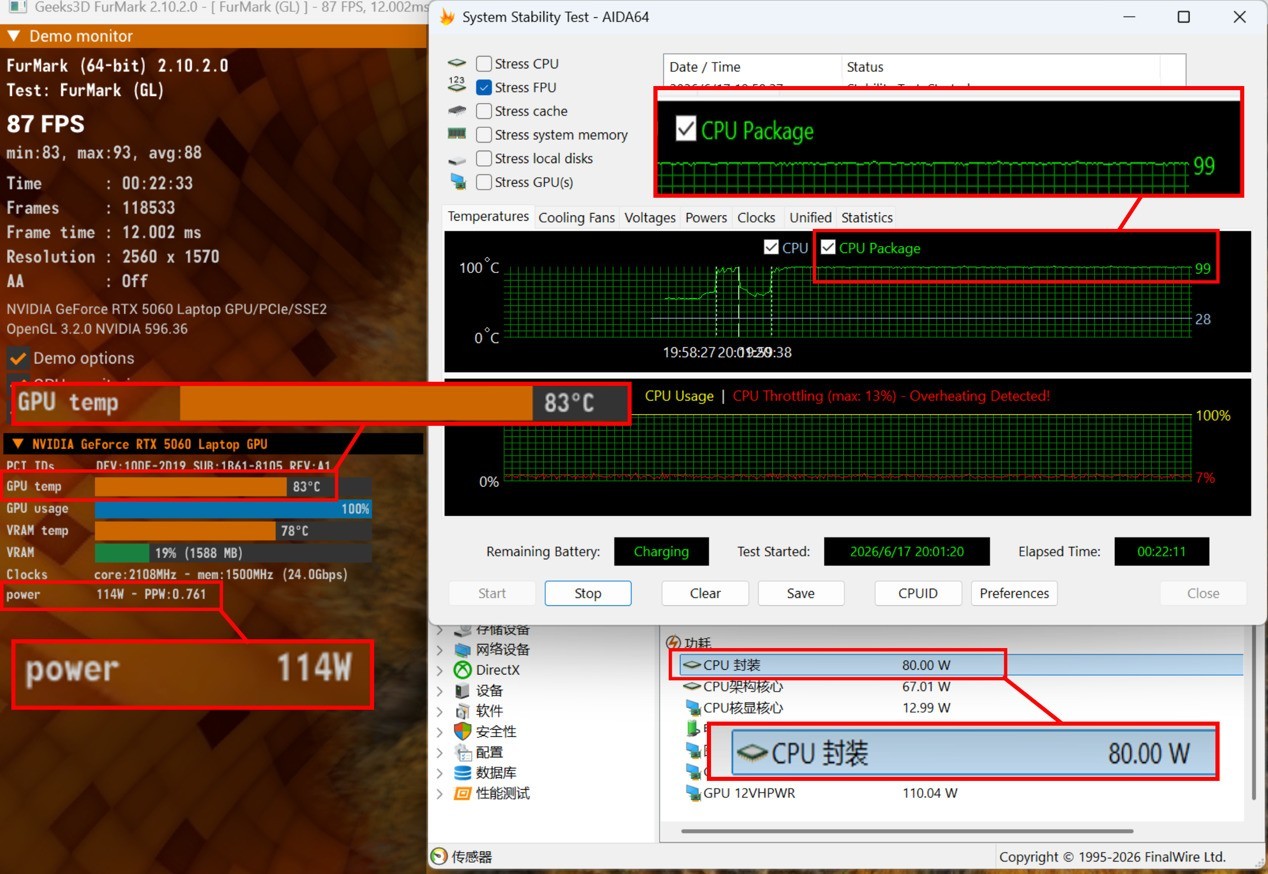Click the RAM stick icon beside Stress system memory
This screenshot has width=1268, height=874.
click(457, 134)
